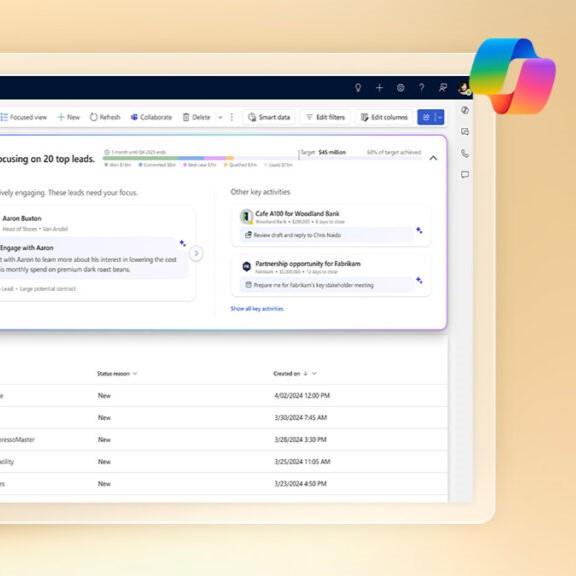The width and height of the screenshot is (576, 576).
Task: Click the Created on sort arrow
Action: point(305,374)
